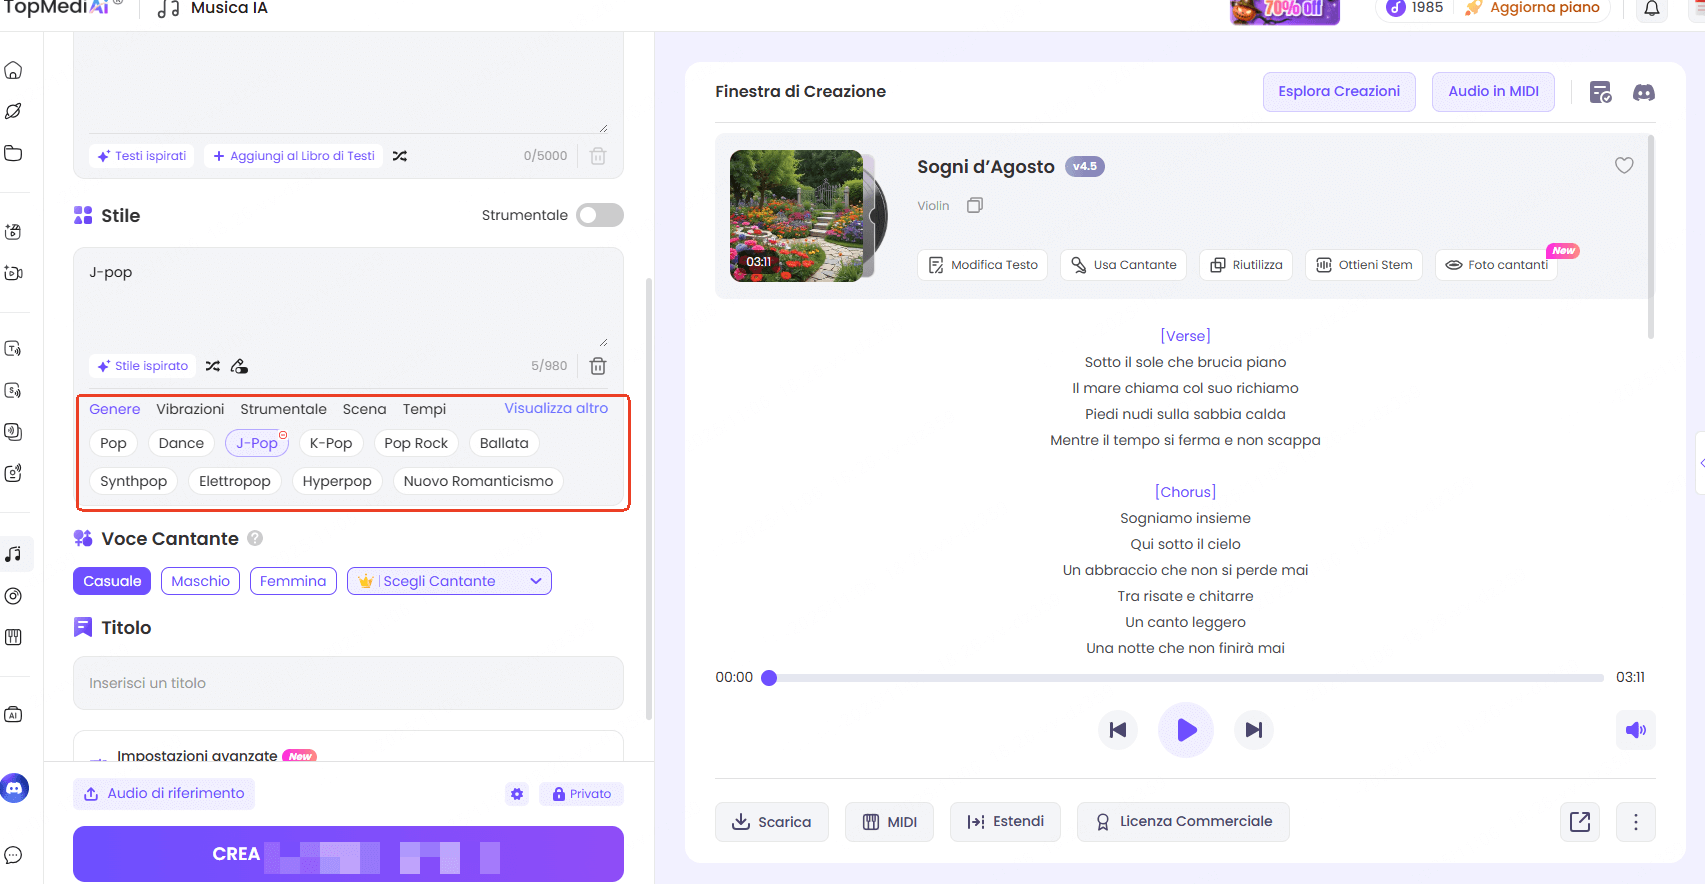The height and width of the screenshot is (884, 1705).
Task: Play the song Sogni d'Agosto
Action: click(x=1186, y=730)
